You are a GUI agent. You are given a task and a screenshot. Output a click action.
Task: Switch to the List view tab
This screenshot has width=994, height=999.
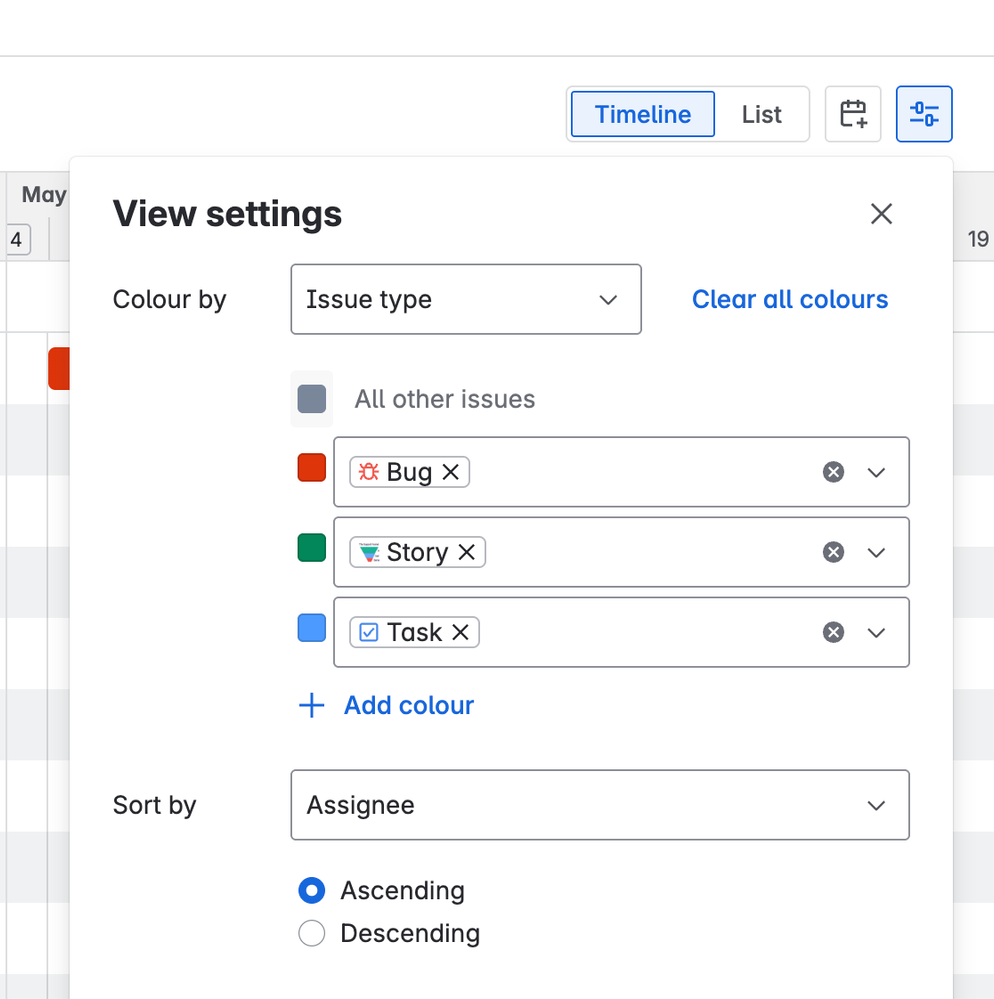click(761, 114)
